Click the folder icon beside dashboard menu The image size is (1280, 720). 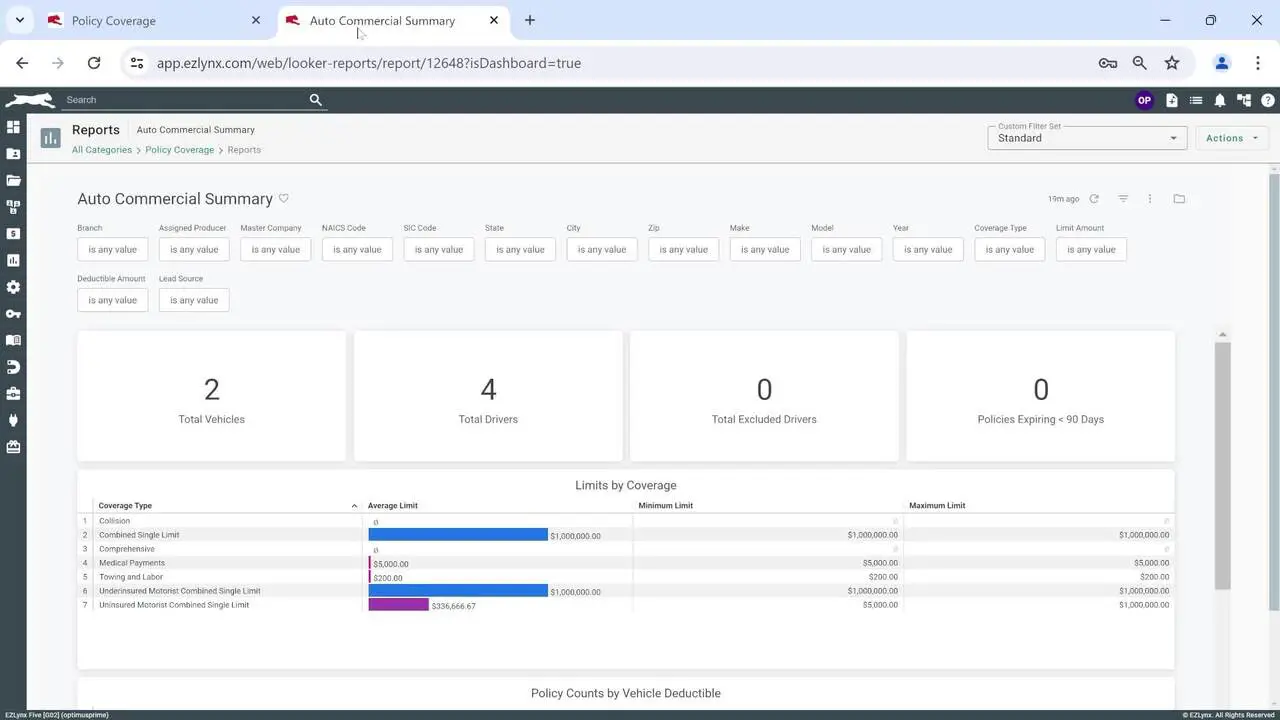[x=1179, y=199]
